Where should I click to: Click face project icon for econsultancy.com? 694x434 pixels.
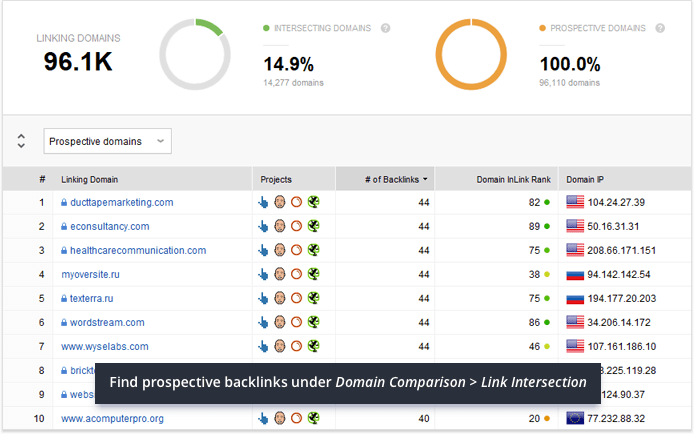point(280,226)
